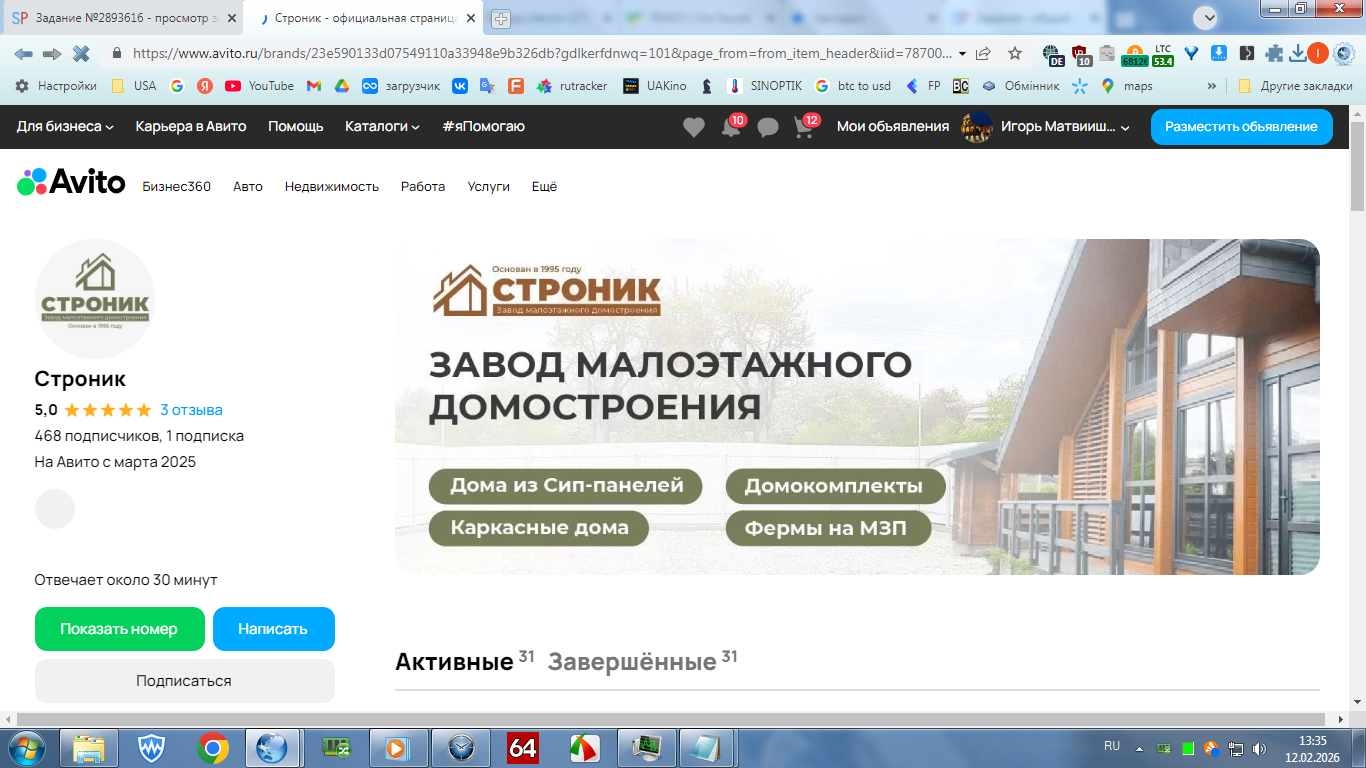Open maps bookmark
Viewport: 1366px width, 768px height.
coord(1126,86)
